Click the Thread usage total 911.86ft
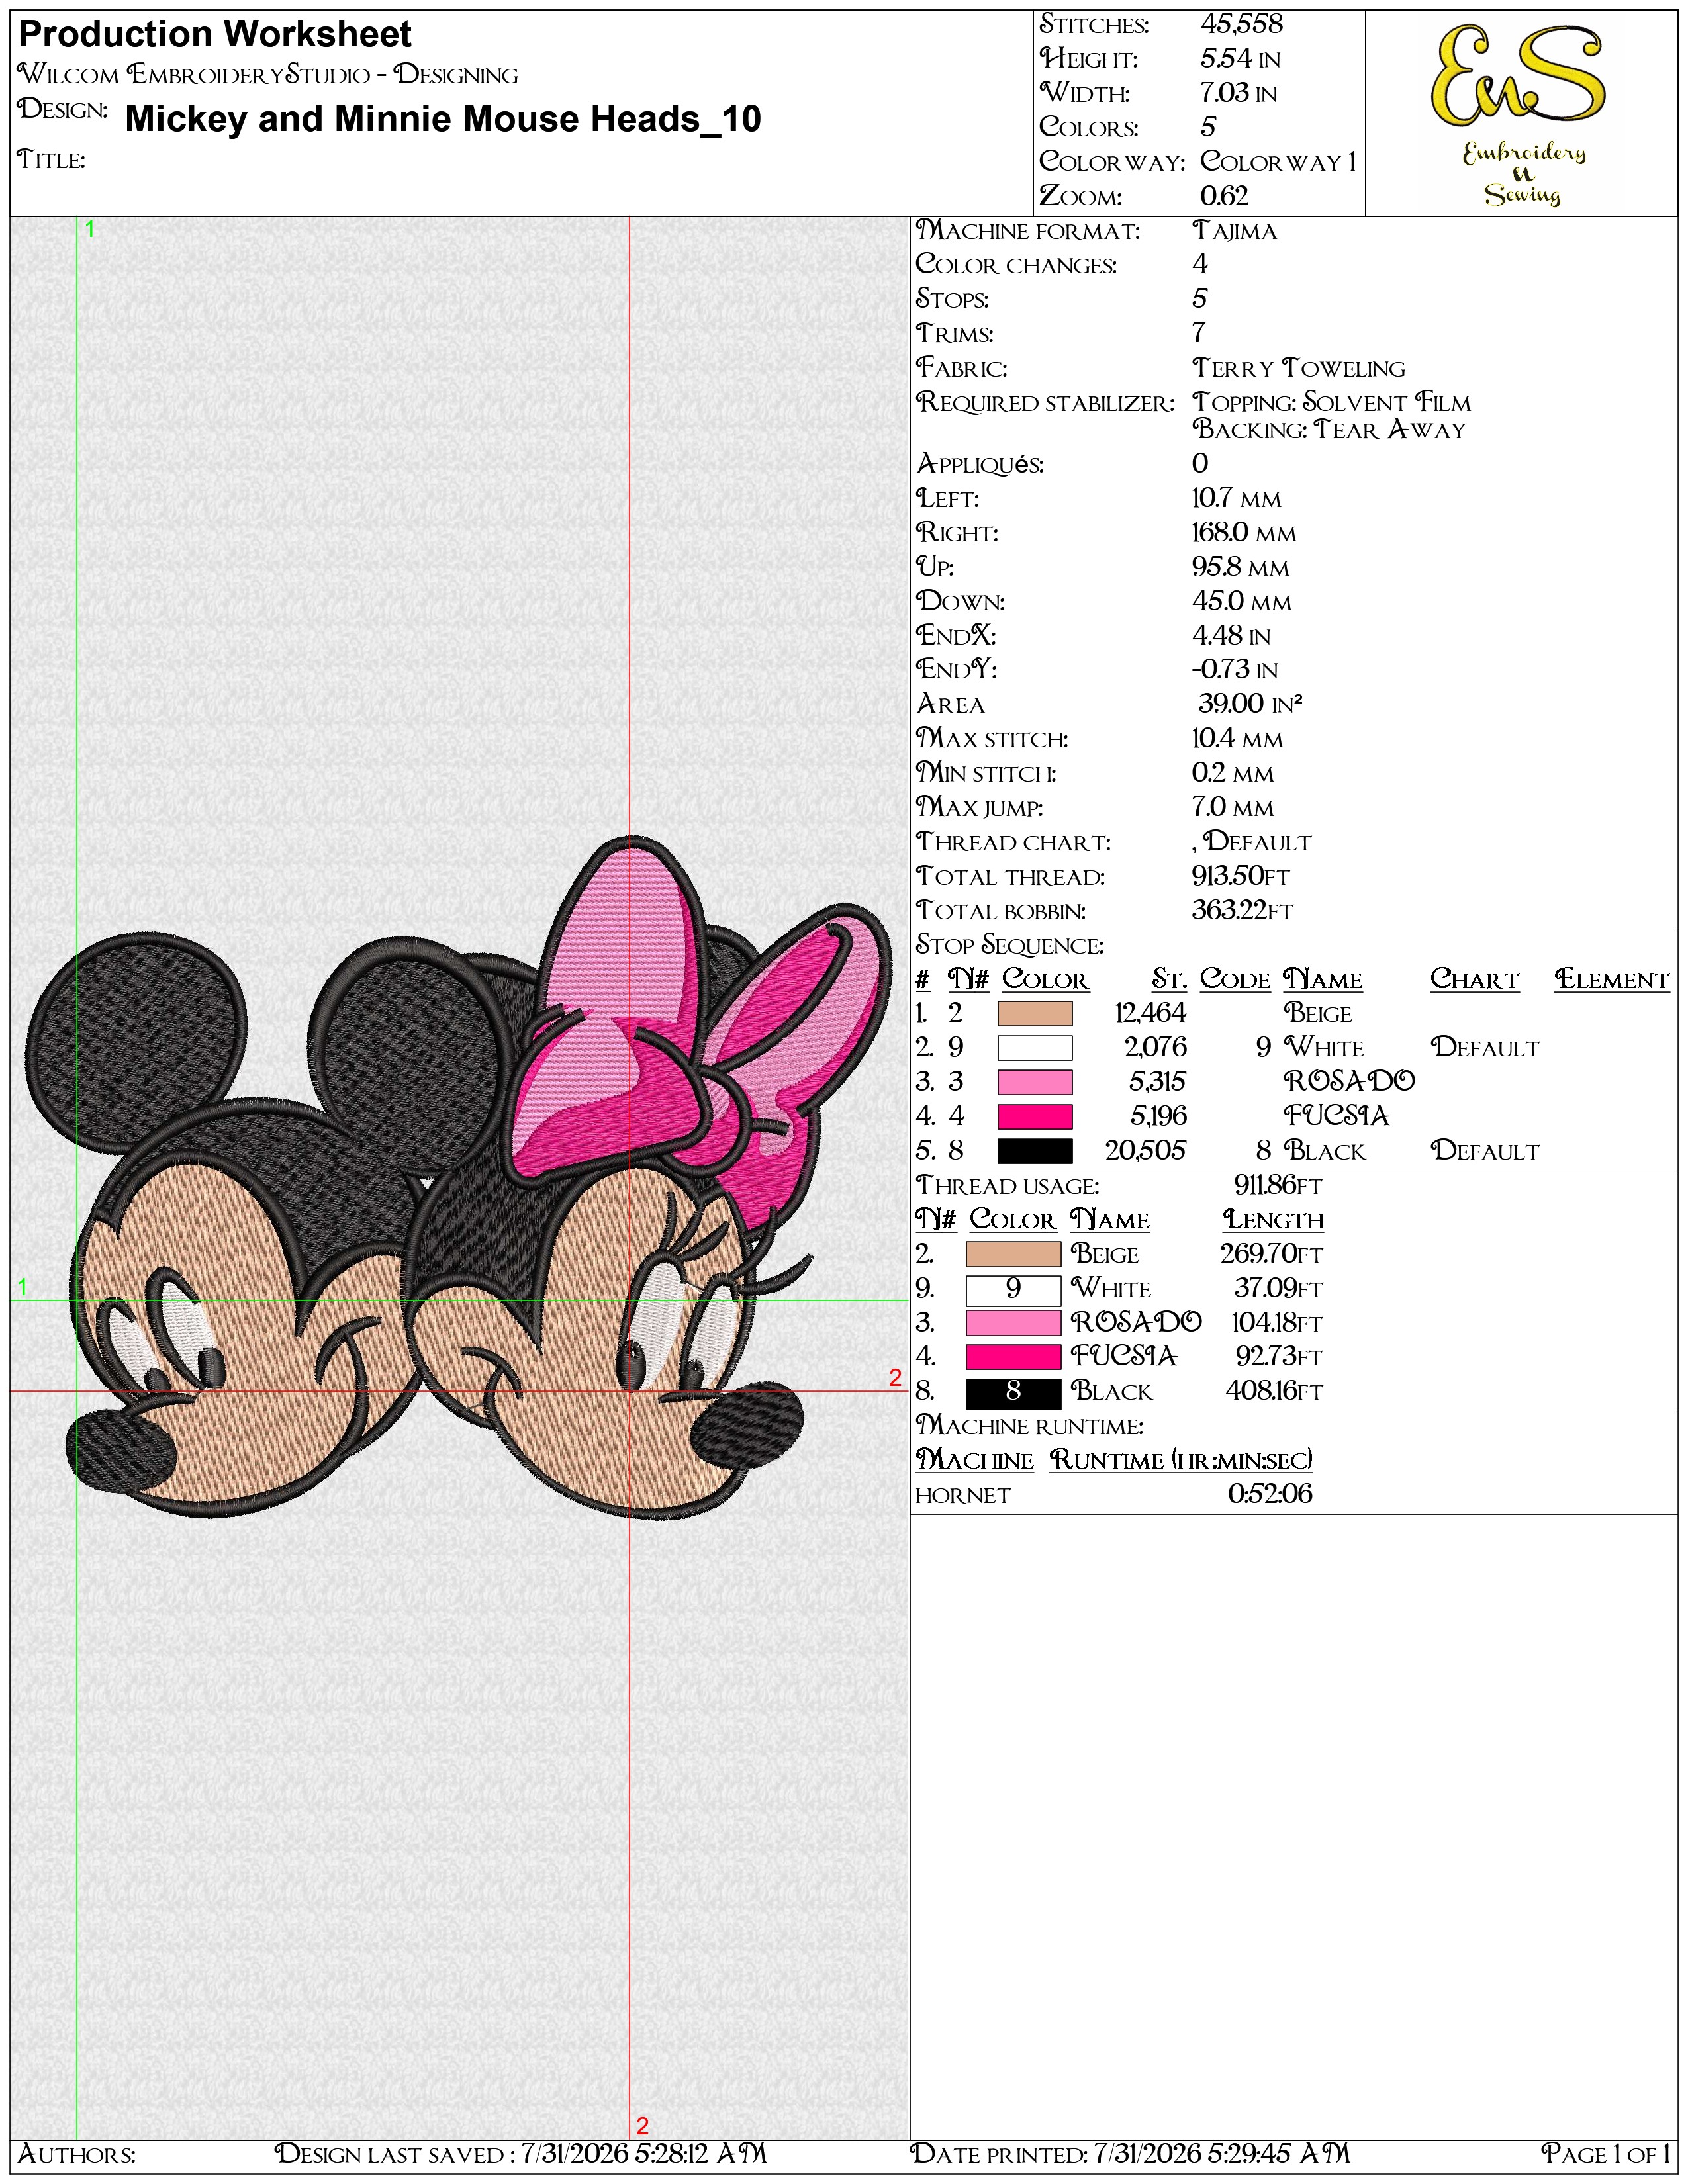 [1277, 1186]
